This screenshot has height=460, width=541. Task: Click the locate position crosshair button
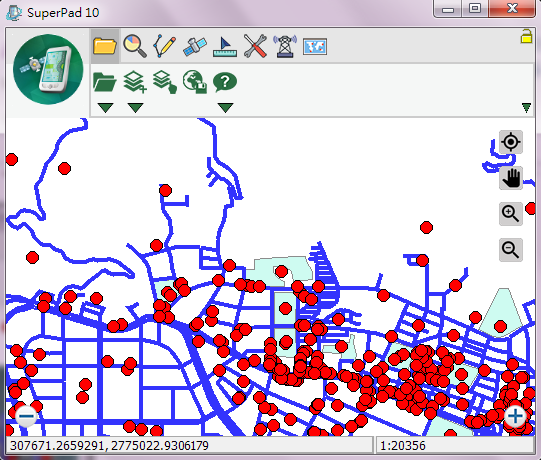pos(511,142)
